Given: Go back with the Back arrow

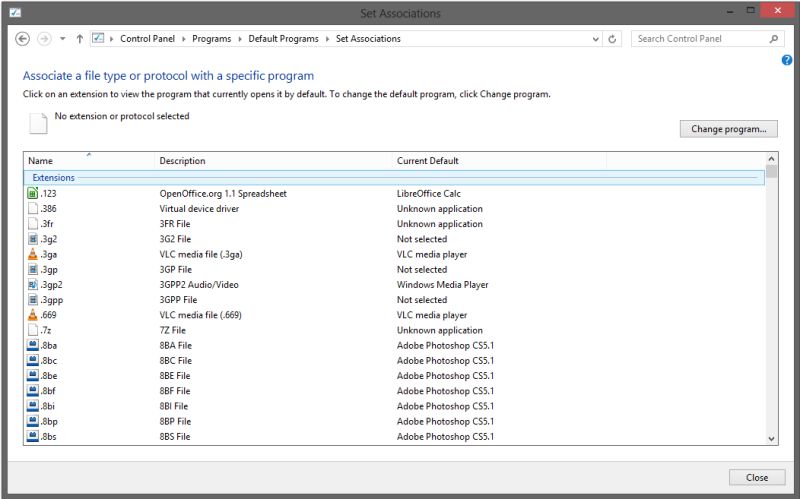Looking at the screenshot, I should click(22, 39).
